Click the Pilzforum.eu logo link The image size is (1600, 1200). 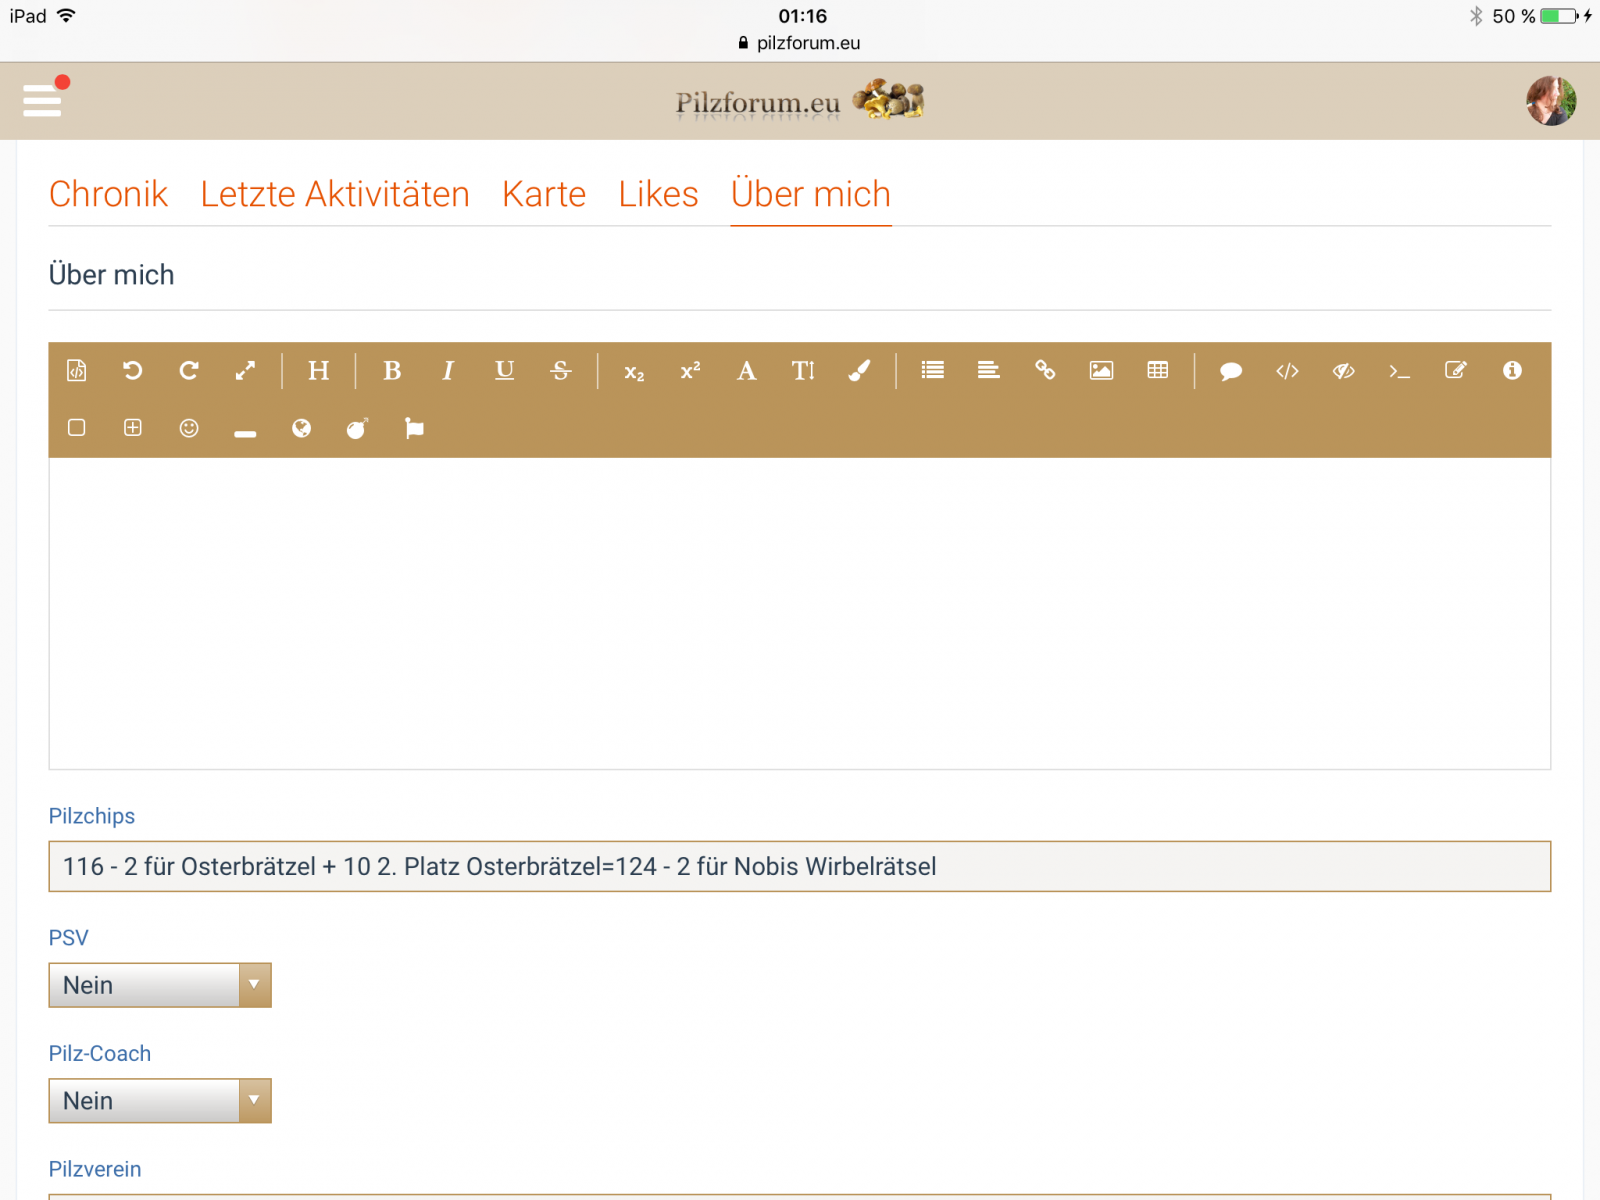[799, 101]
